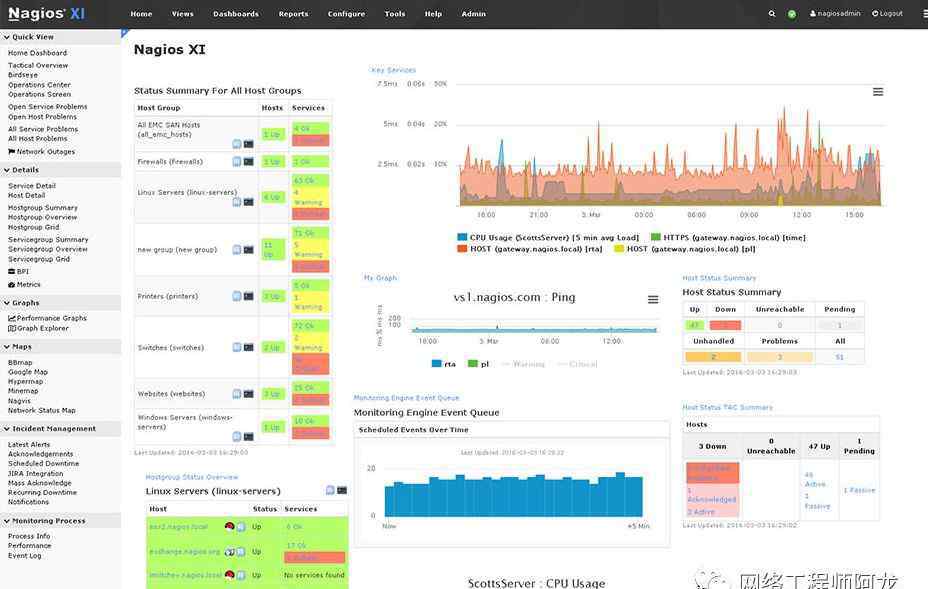Open the Key Services chart hamburger menu
Screen dimensions: 928x589
[878, 92]
